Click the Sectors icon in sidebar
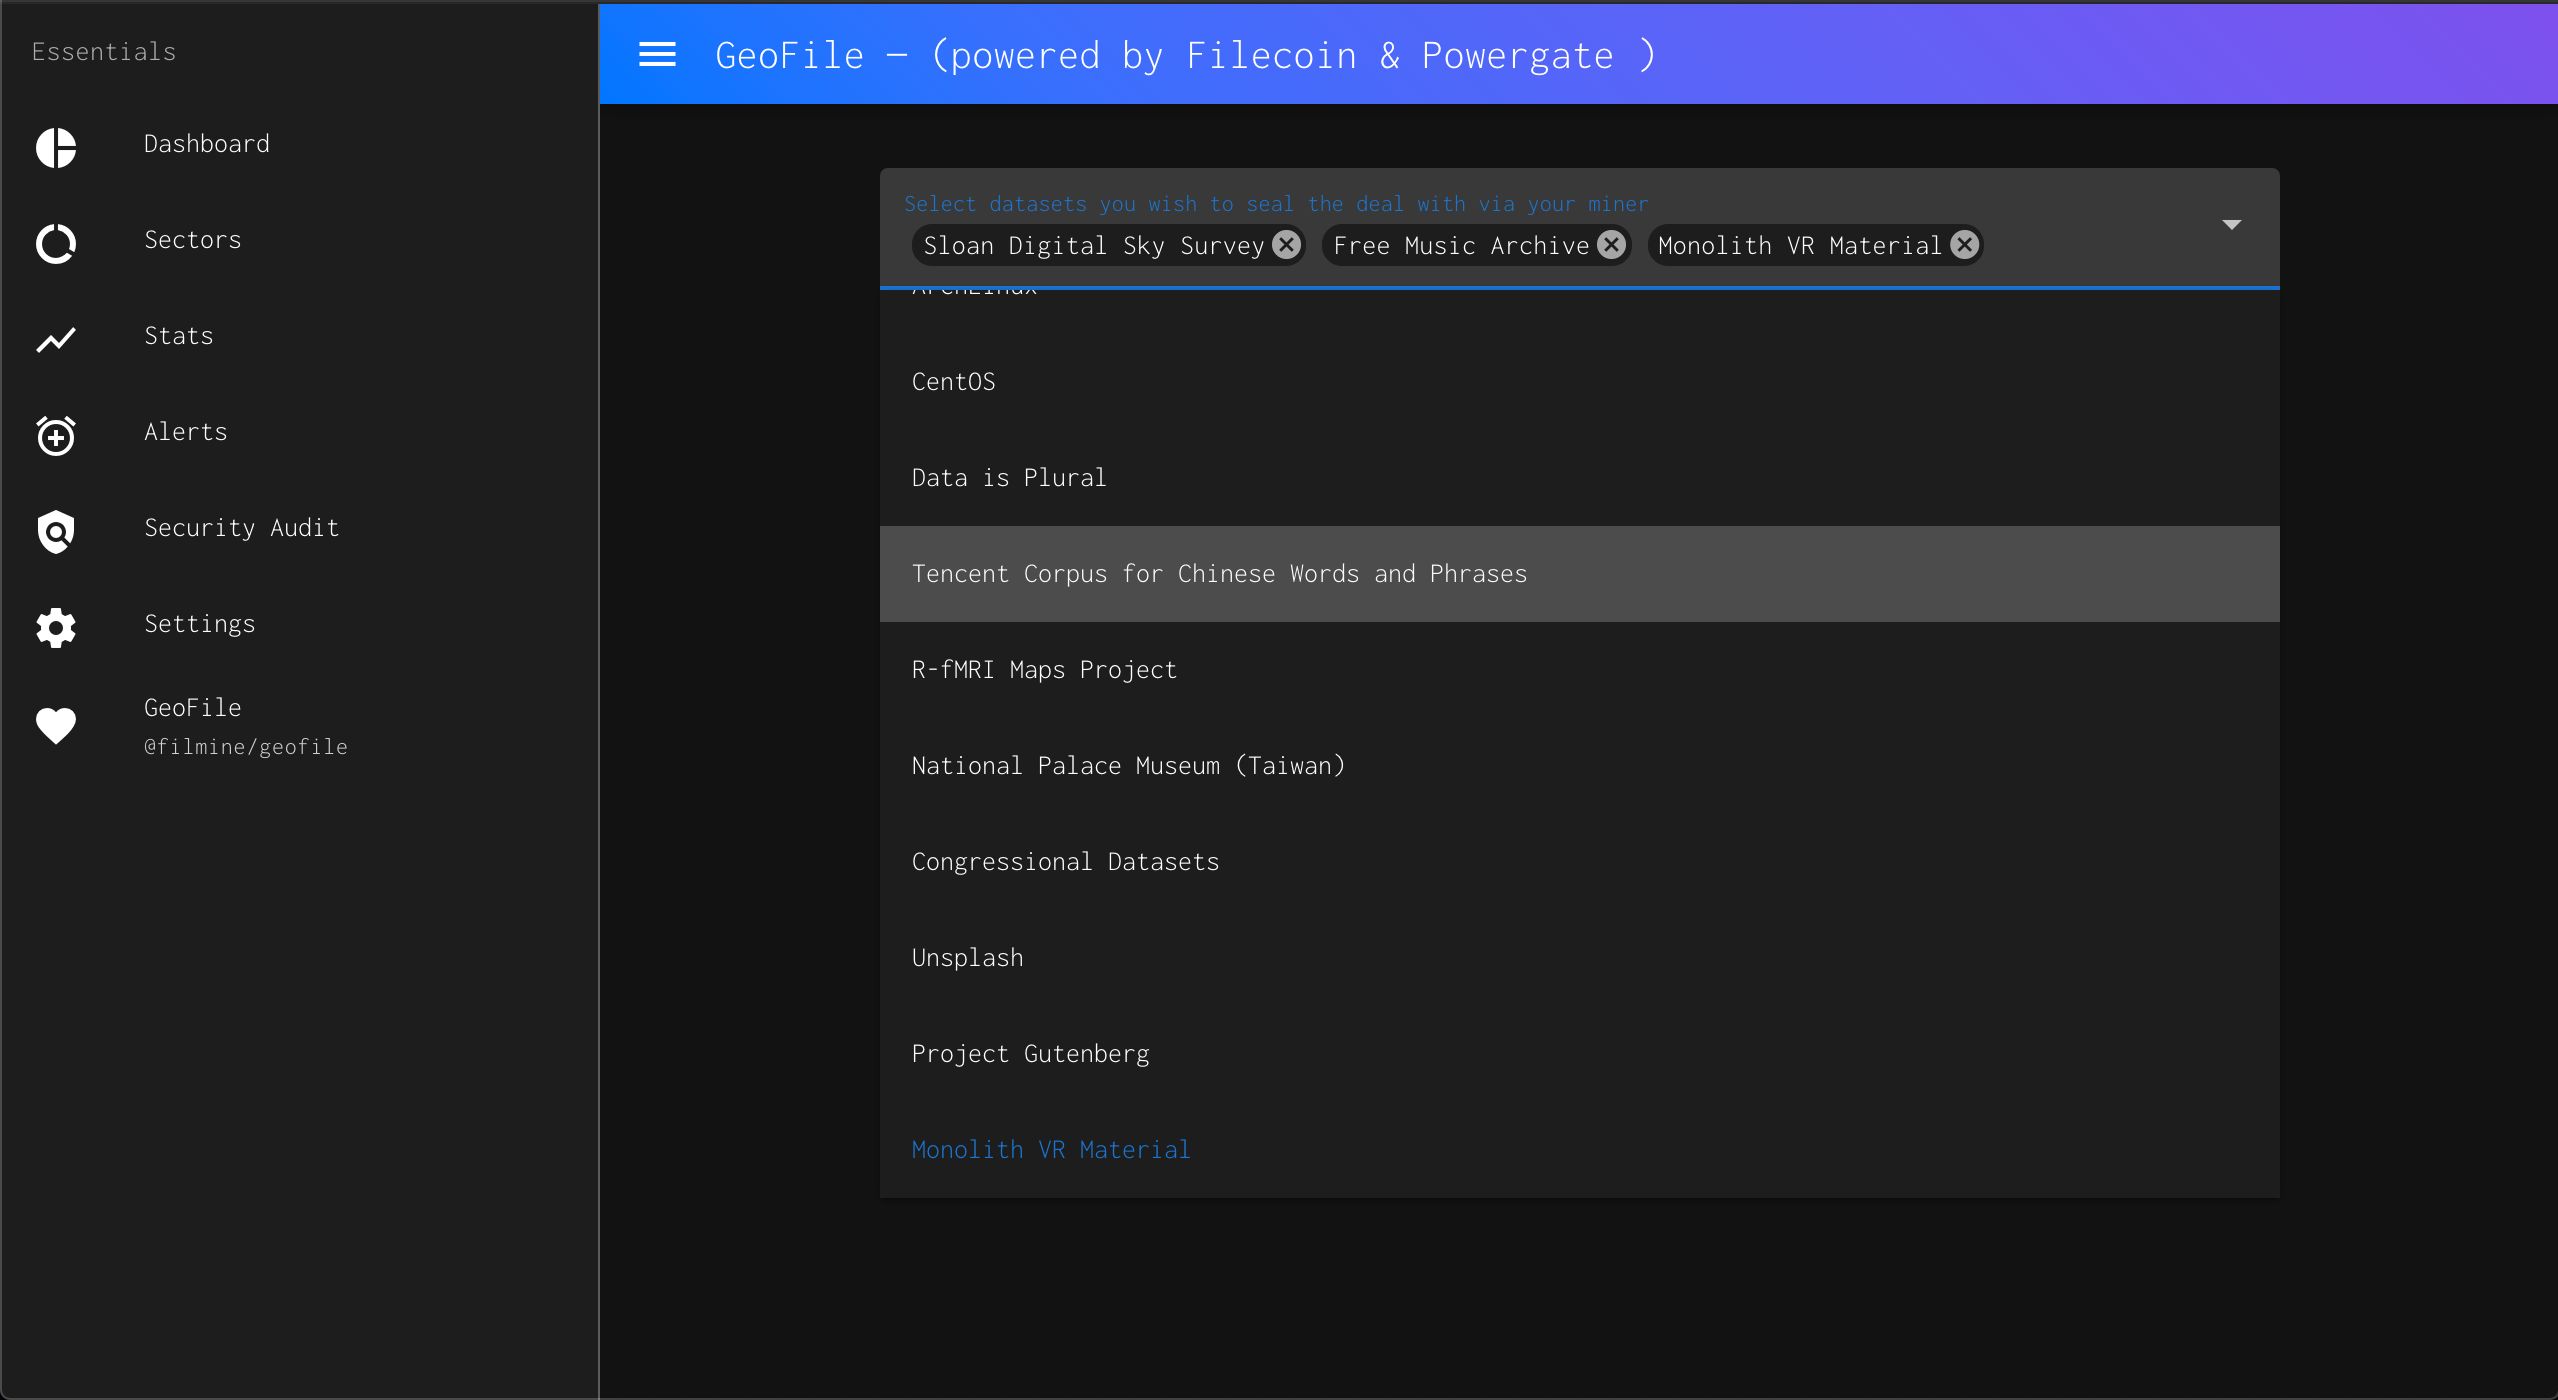 point(55,241)
